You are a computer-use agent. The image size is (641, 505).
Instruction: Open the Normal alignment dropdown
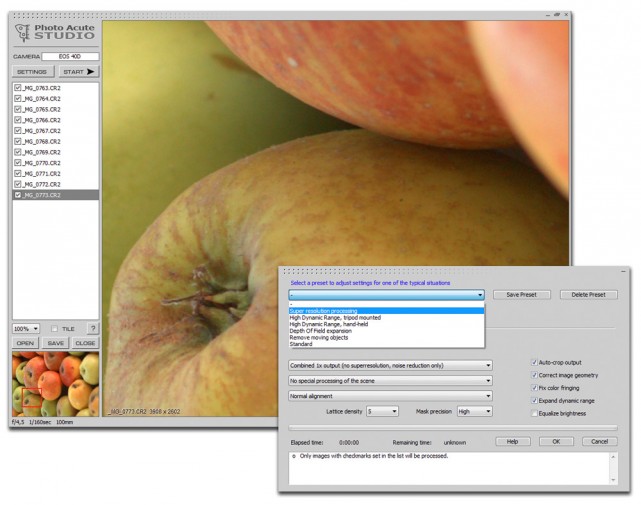point(390,396)
